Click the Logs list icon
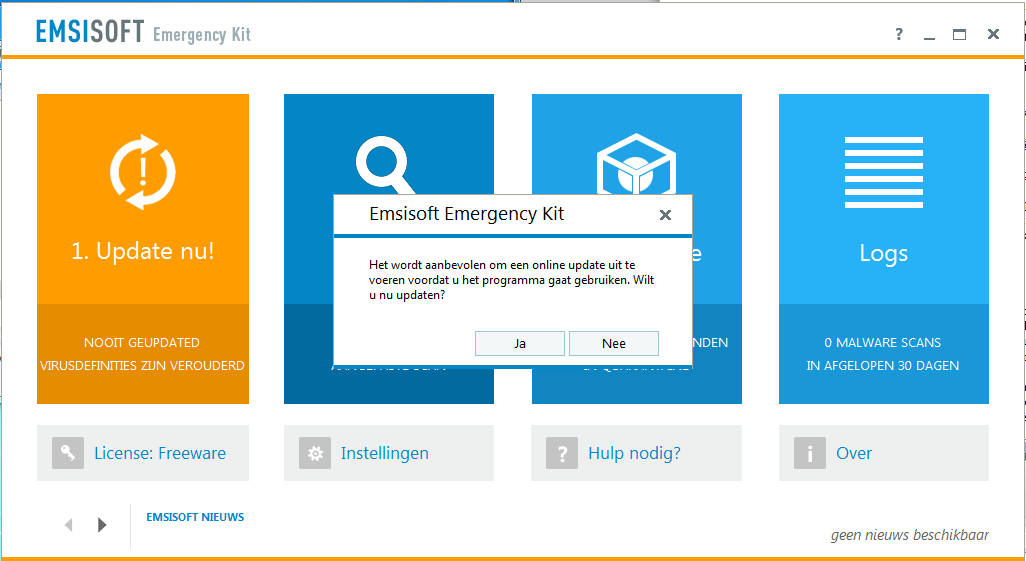Viewport: 1026px width, 561px height. (883, 172)
